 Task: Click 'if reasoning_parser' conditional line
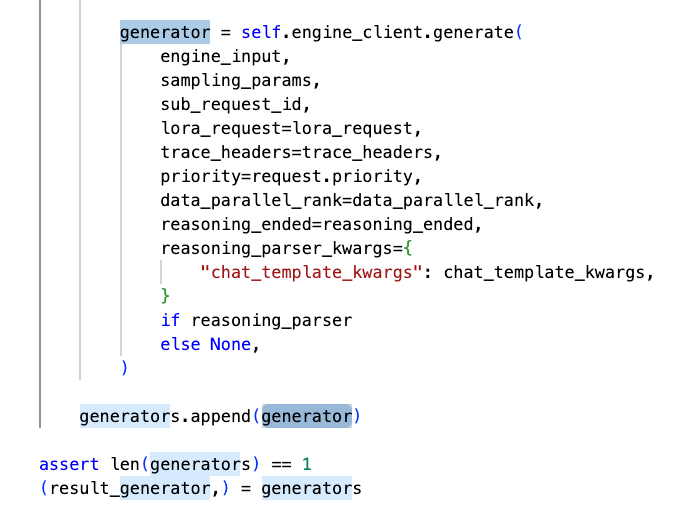(x=256, y=321)
